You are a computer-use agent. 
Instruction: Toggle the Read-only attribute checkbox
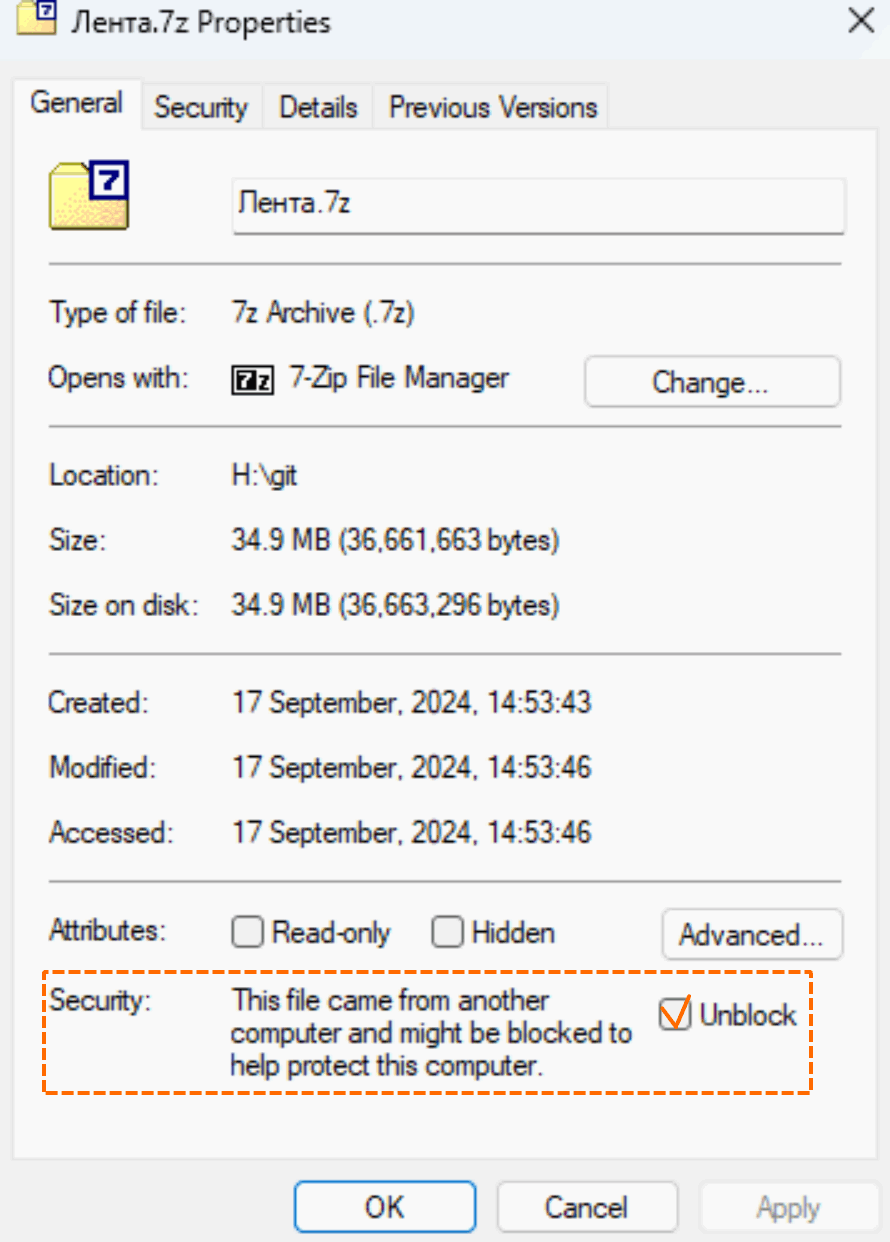pos(247,933)
